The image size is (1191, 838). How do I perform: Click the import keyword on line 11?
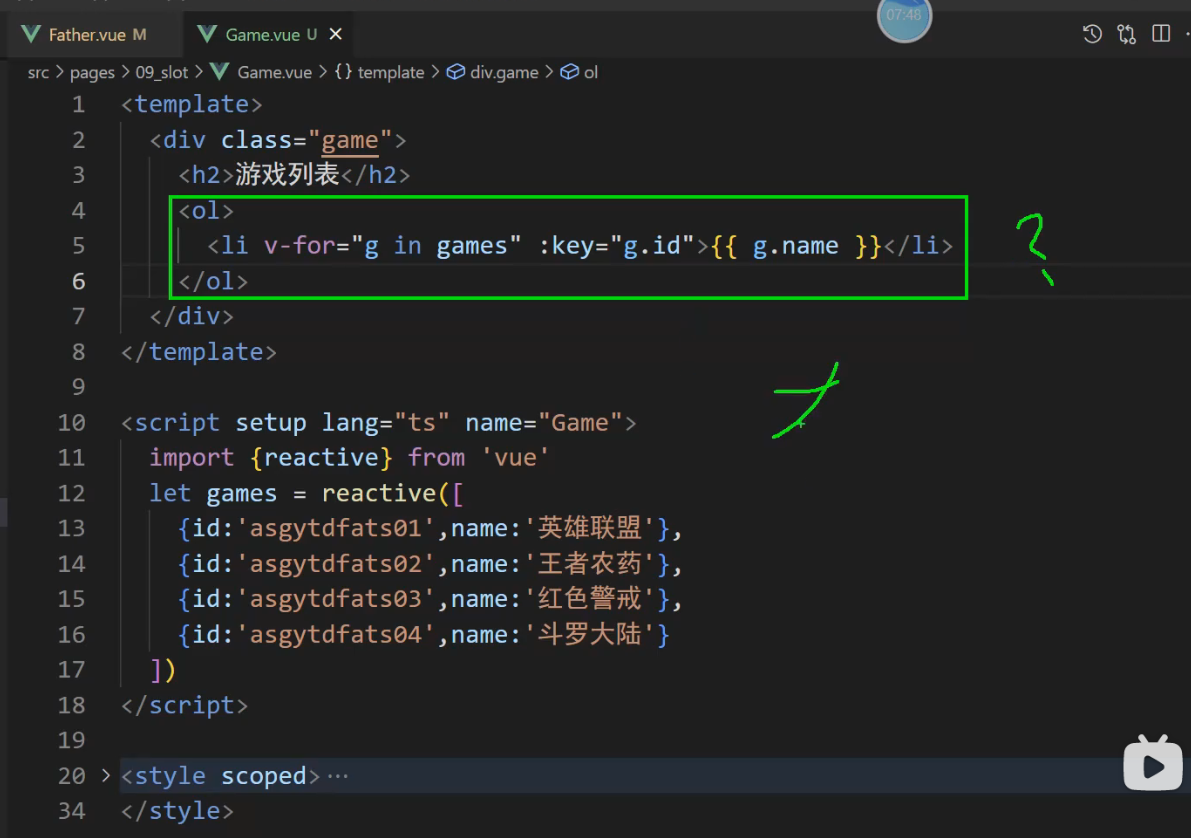[191, 457]
